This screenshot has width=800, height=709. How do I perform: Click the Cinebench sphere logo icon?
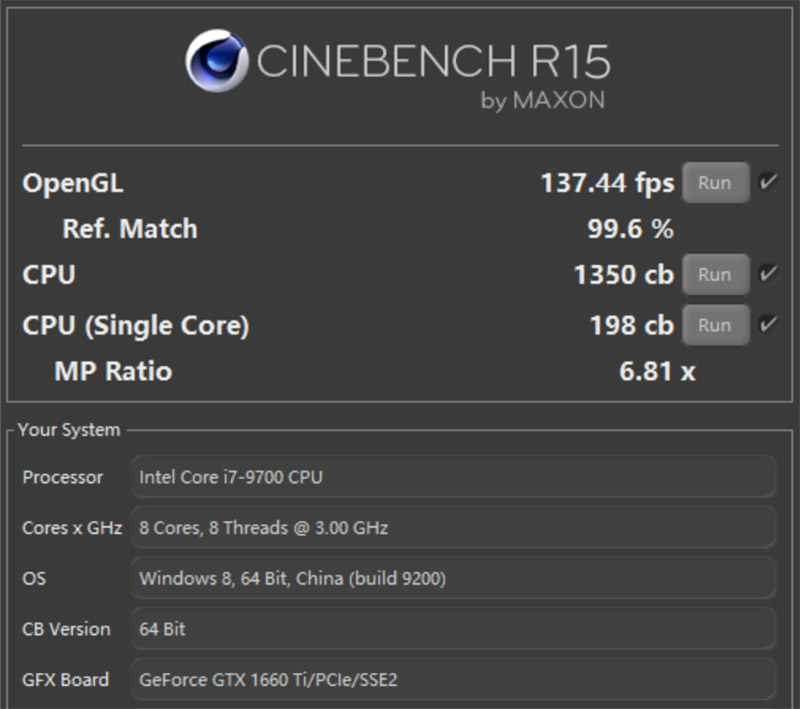coord(217,61)
